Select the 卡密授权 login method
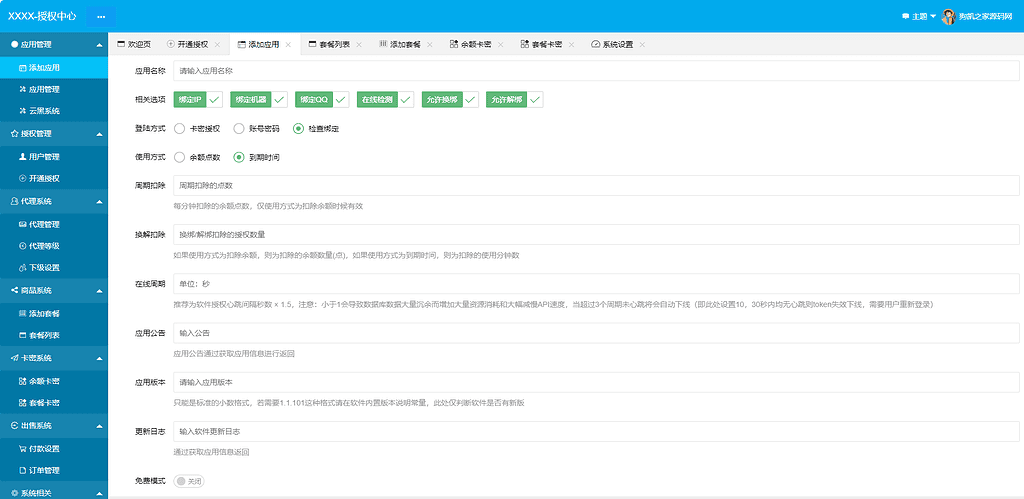1024x499 pixels. pyautogui.click(x=180, y=128)
